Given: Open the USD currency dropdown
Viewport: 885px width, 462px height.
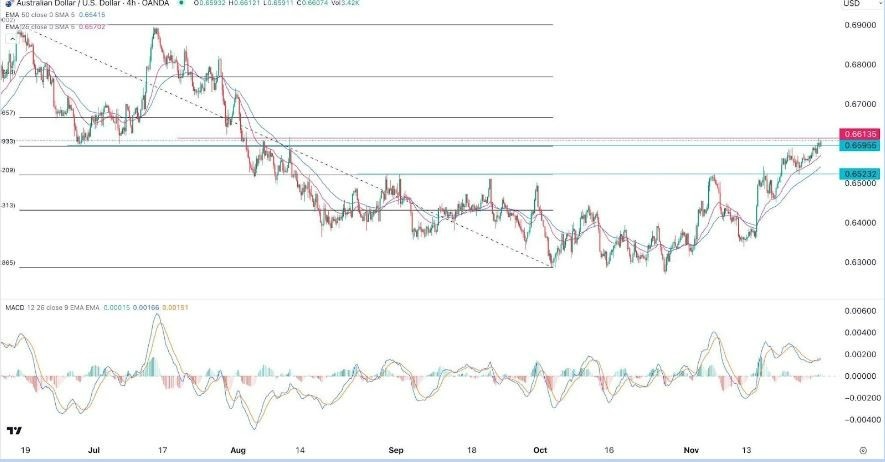Looking at the screenshot, I should [860, 3].
